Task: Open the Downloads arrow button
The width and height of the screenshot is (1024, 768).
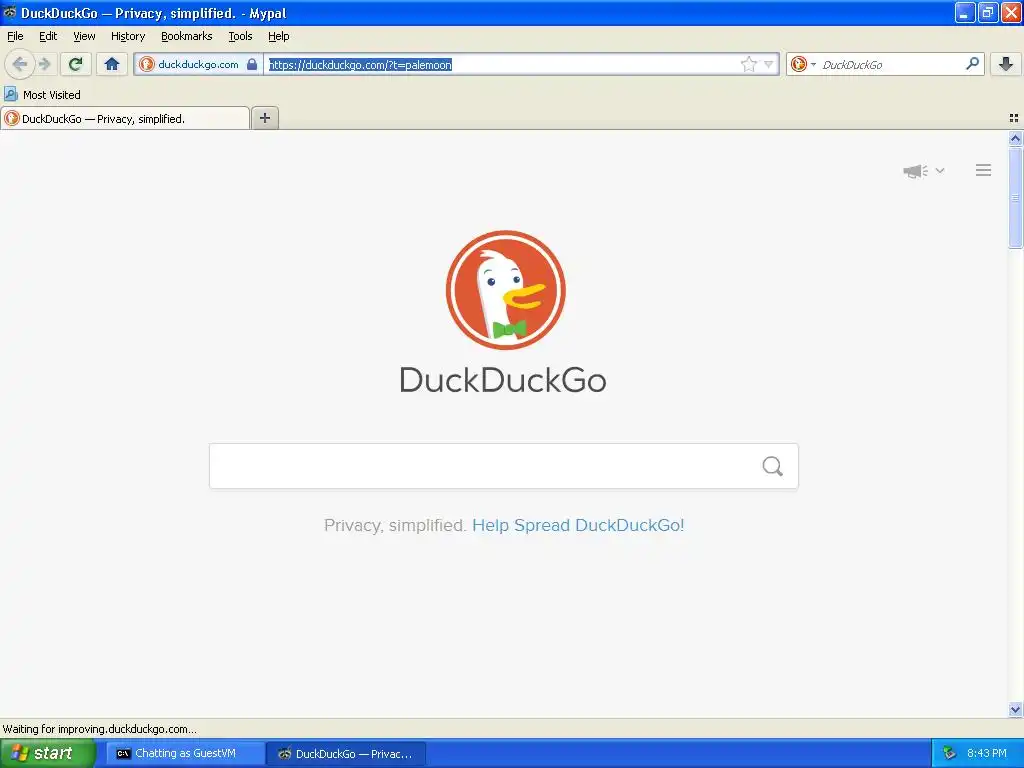Action: tap(1006, 64)
